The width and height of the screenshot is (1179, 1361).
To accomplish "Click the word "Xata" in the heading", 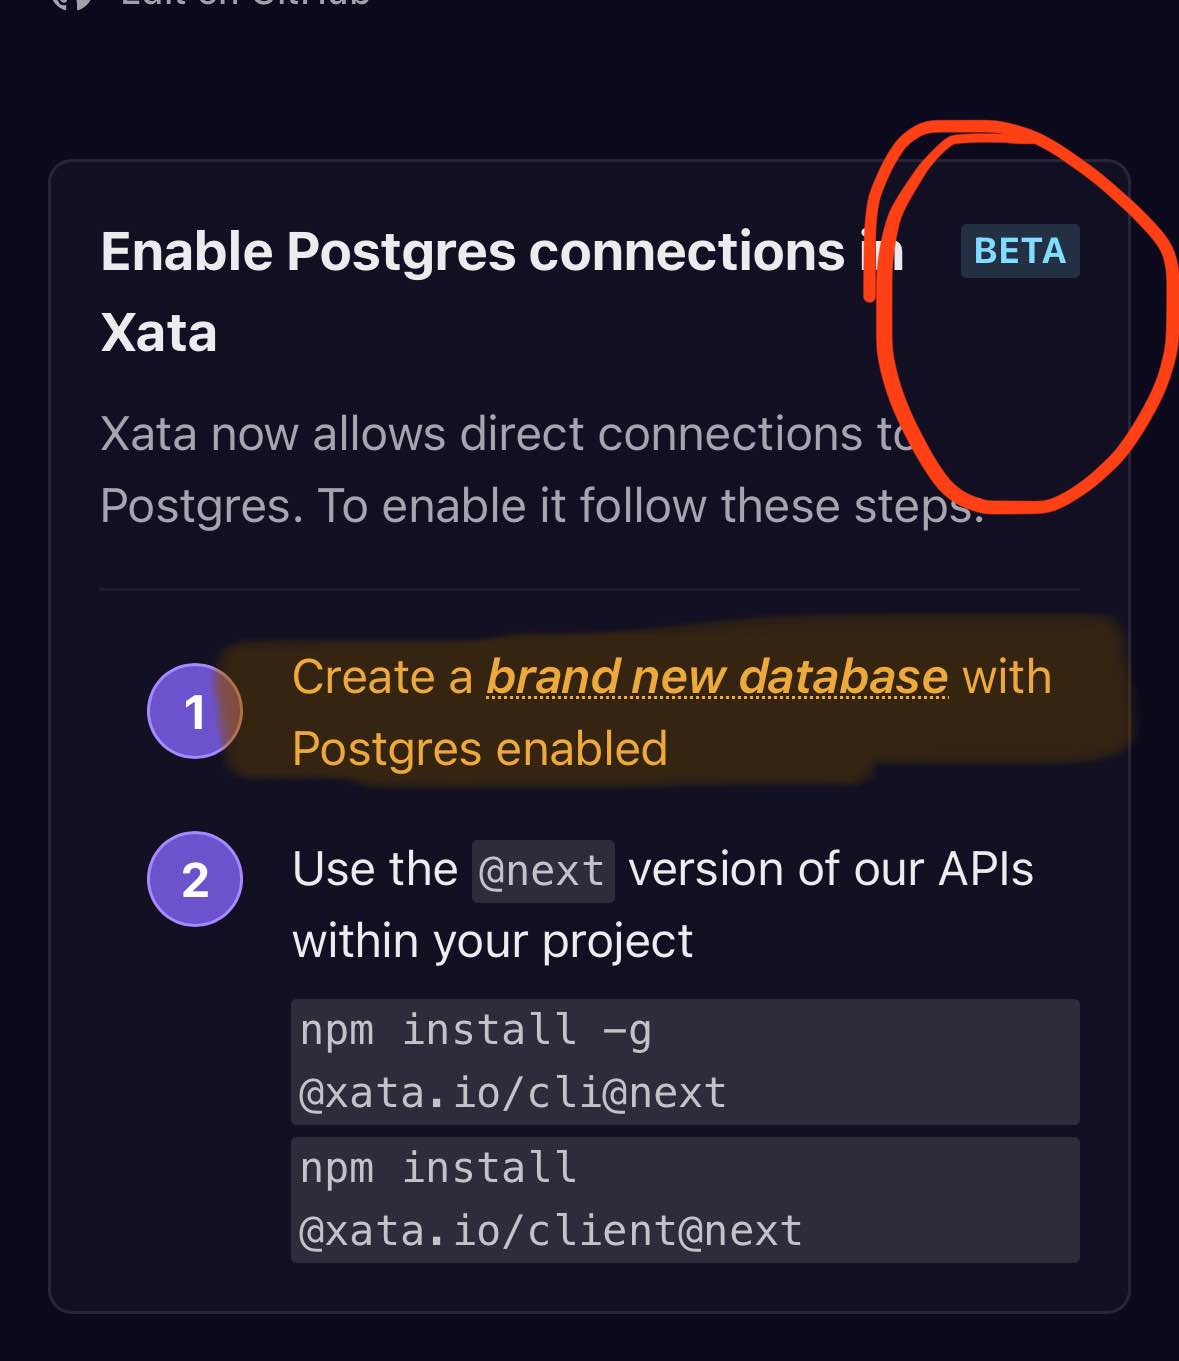I will click(x=159, y=333).
